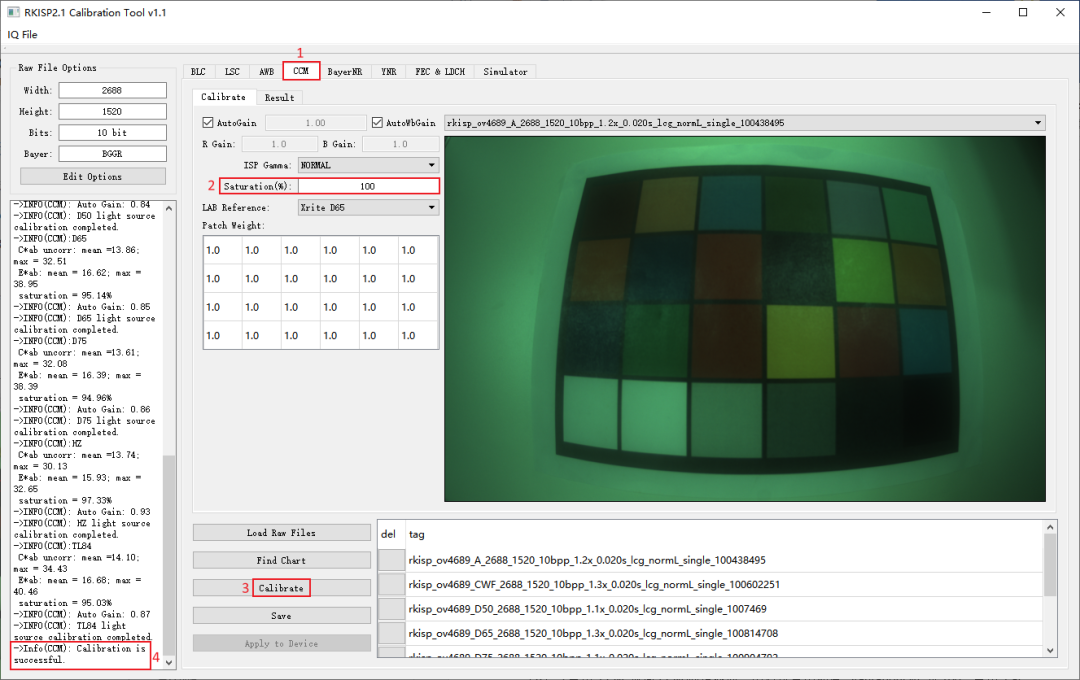This screenshot has width=1080, height=680.
Task: Click Load Raw Files button
Action: point(281,533)
